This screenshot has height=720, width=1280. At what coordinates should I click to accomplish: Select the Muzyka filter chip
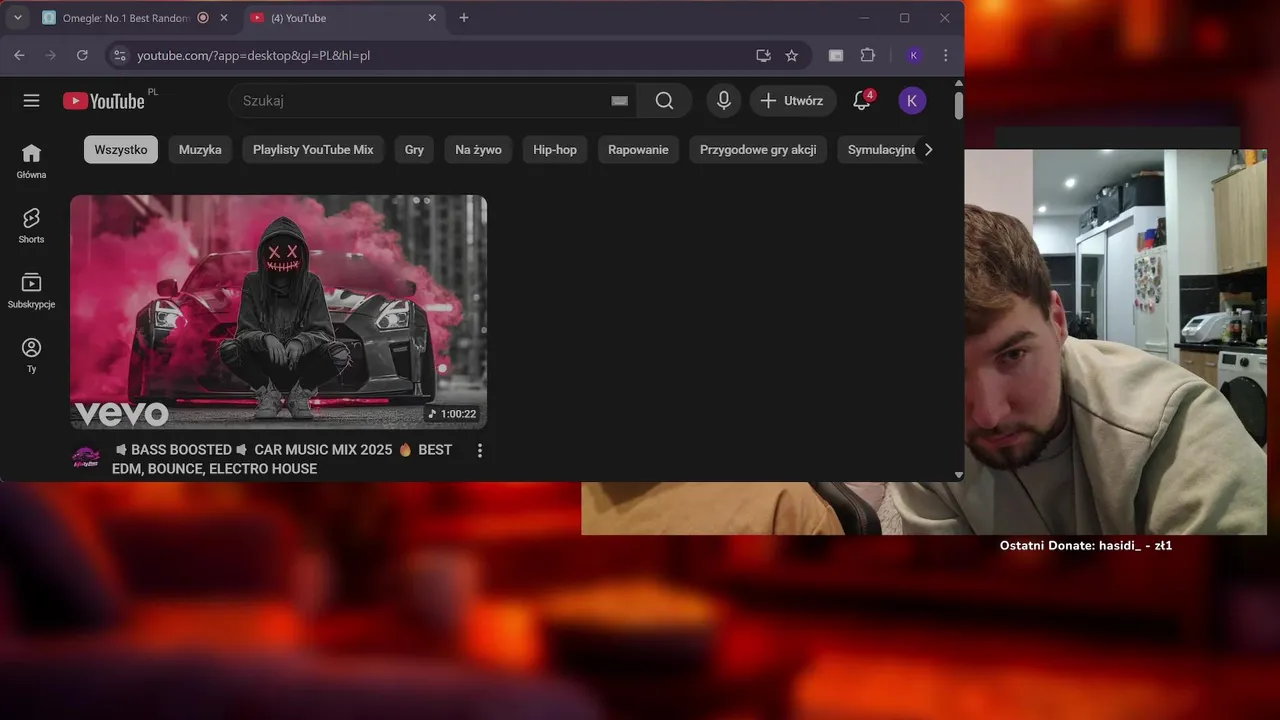[200, 150]
